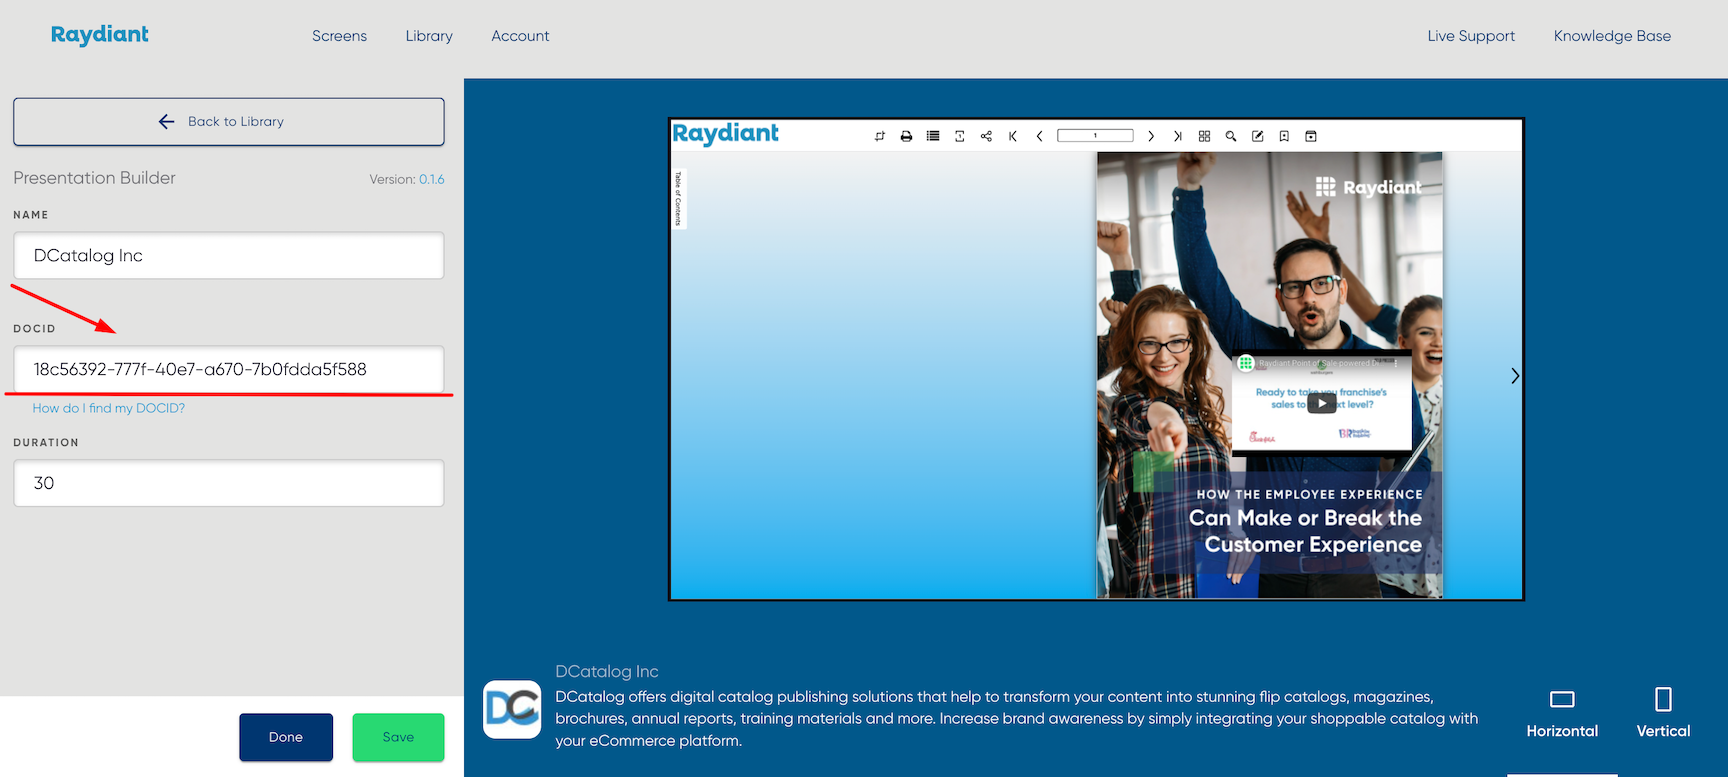Click the green Save button
This screenshot has height=777, width=1728.
coord(398,737)
